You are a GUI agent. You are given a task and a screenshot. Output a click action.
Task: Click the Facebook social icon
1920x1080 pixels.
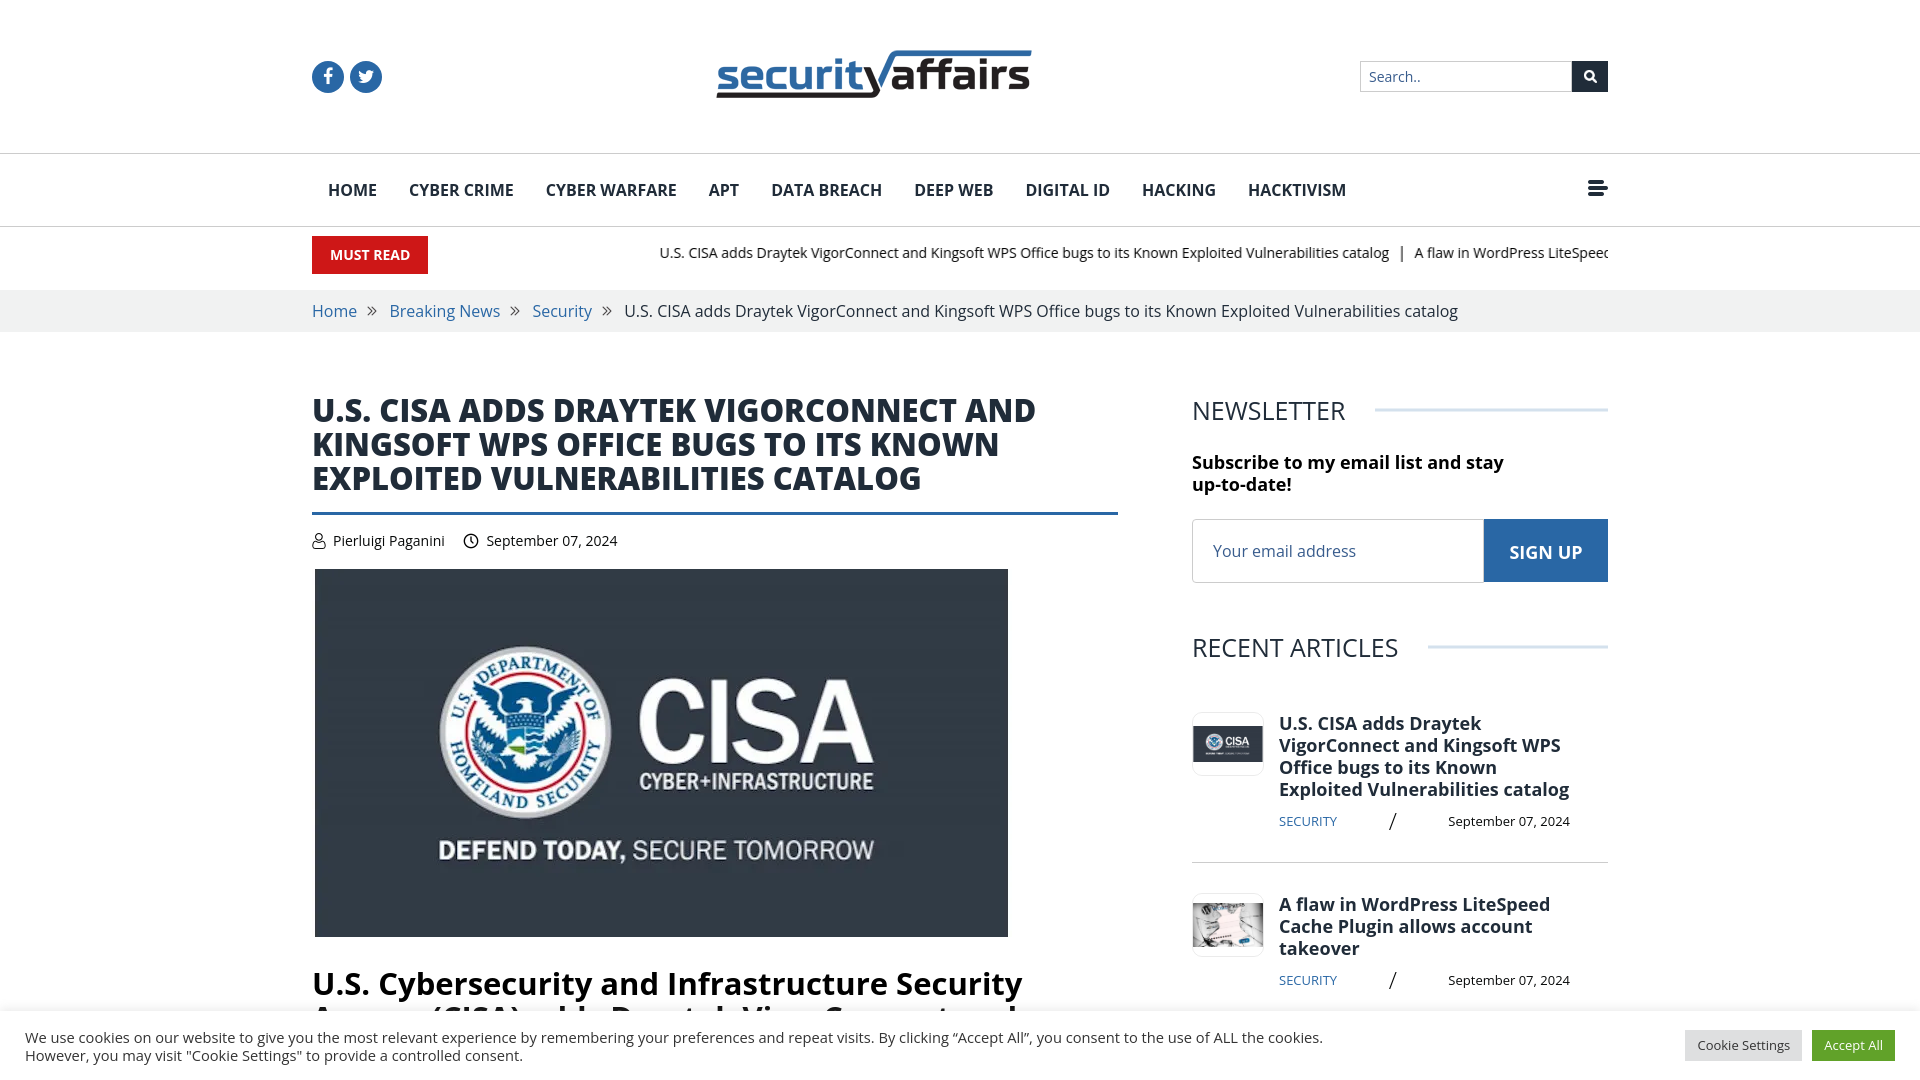(x=327, y=76)
